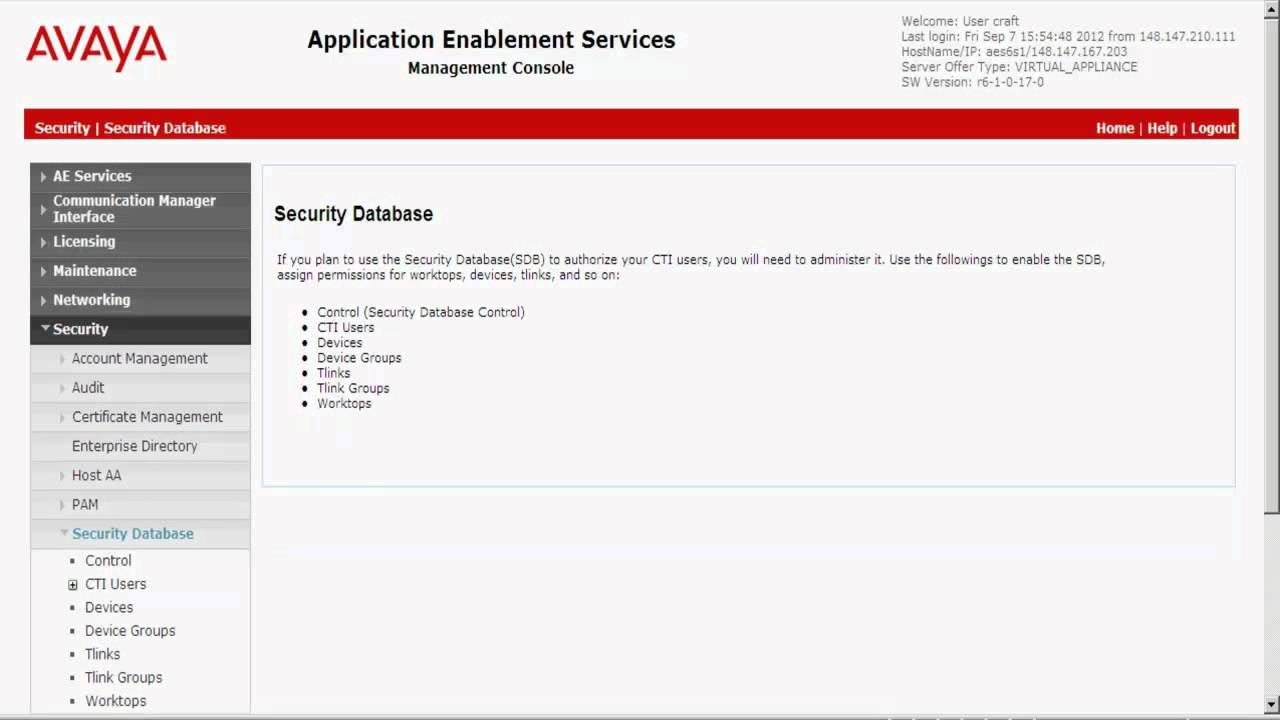The height and width of the screenshot is (720, 1280).
Task: Select Tlinks in the sidebar
Action: (102, 654)
